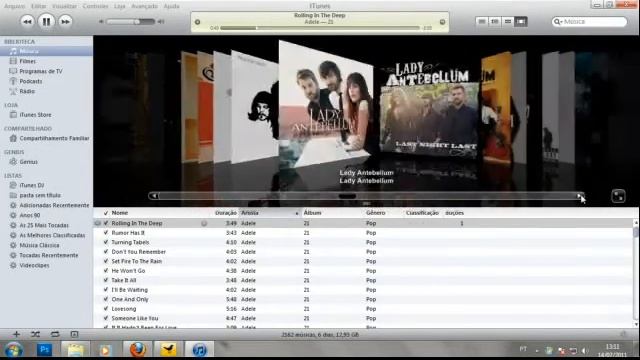Image resolution: width=640 pixels, height=360 pixels.
Task: Uncheck Rumor Has It checkbox
Action: [106, 233]
